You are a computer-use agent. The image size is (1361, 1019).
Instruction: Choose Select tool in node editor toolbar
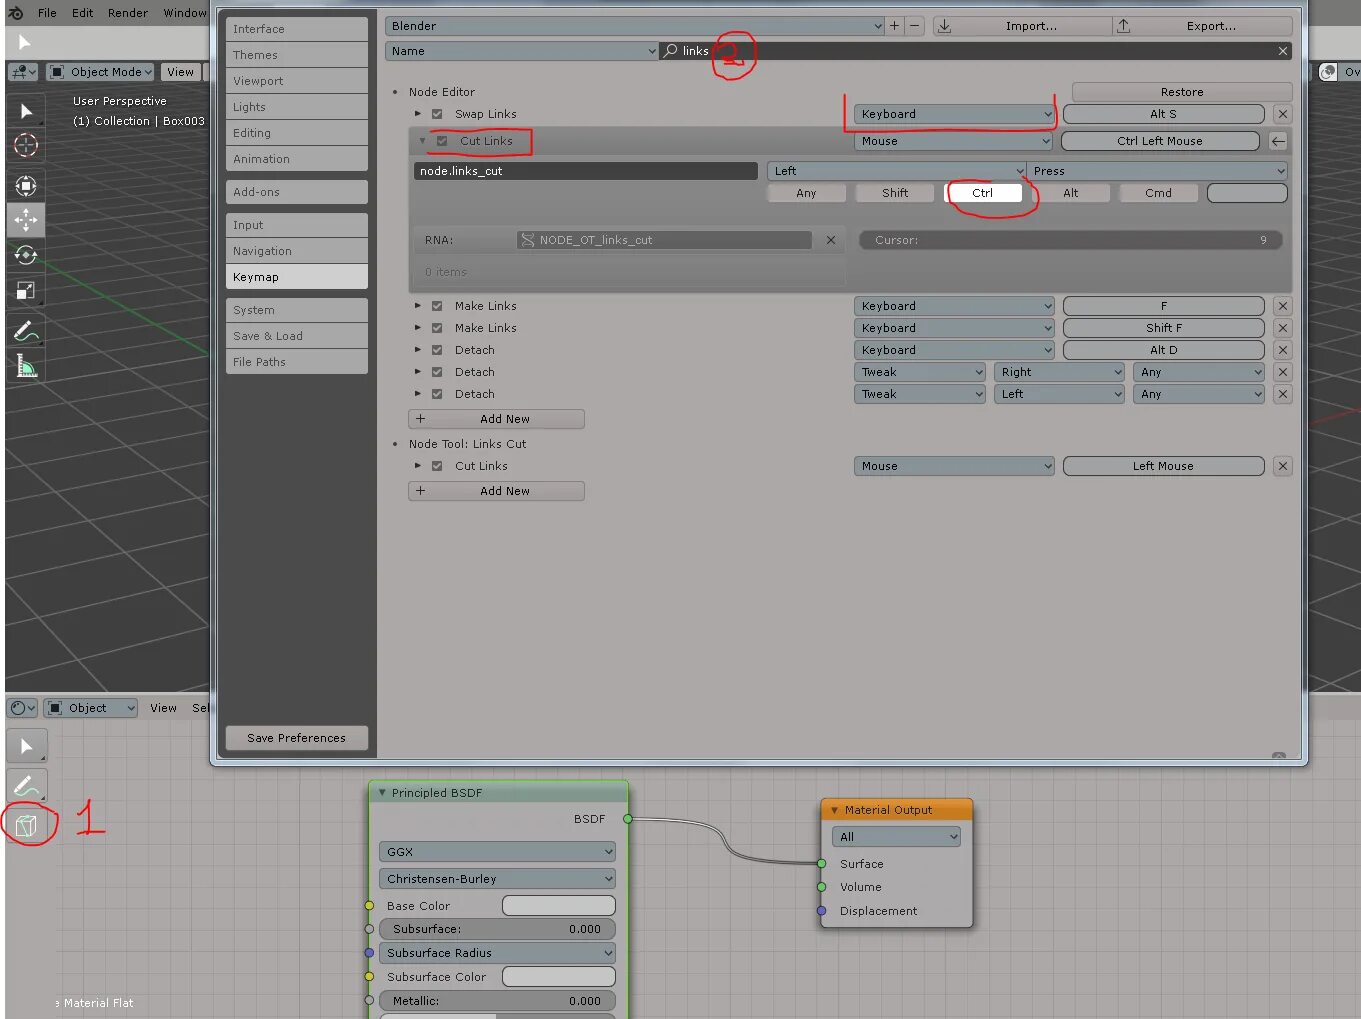tap(27, 747)
